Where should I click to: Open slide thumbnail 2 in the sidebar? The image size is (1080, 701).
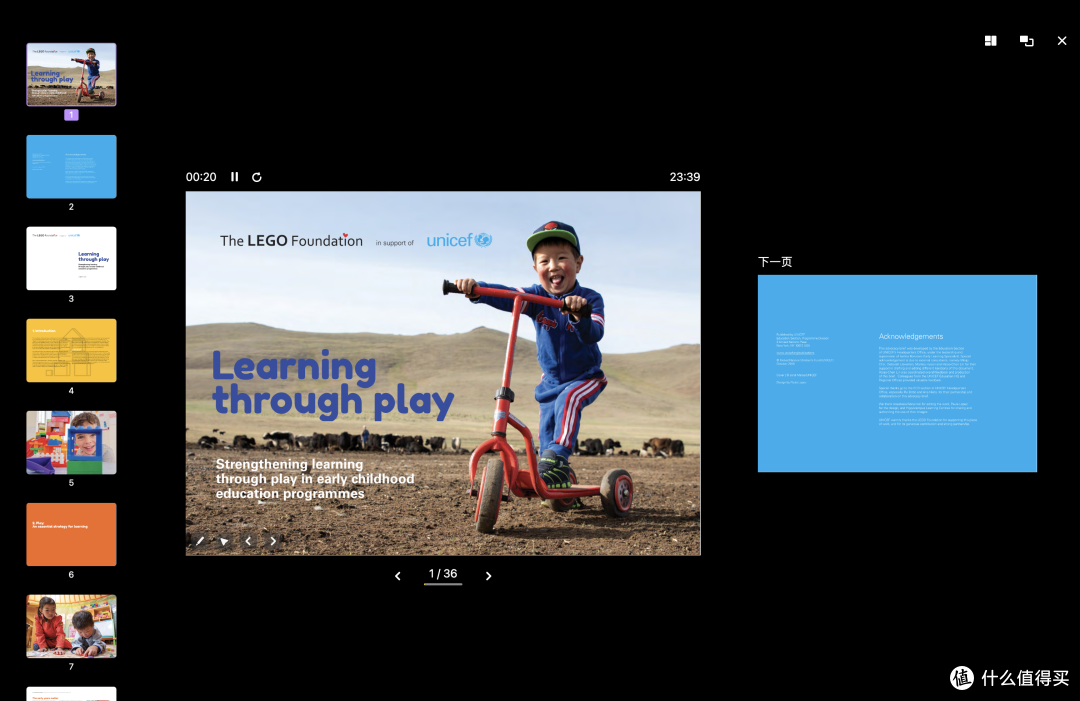tap(72, 167)
